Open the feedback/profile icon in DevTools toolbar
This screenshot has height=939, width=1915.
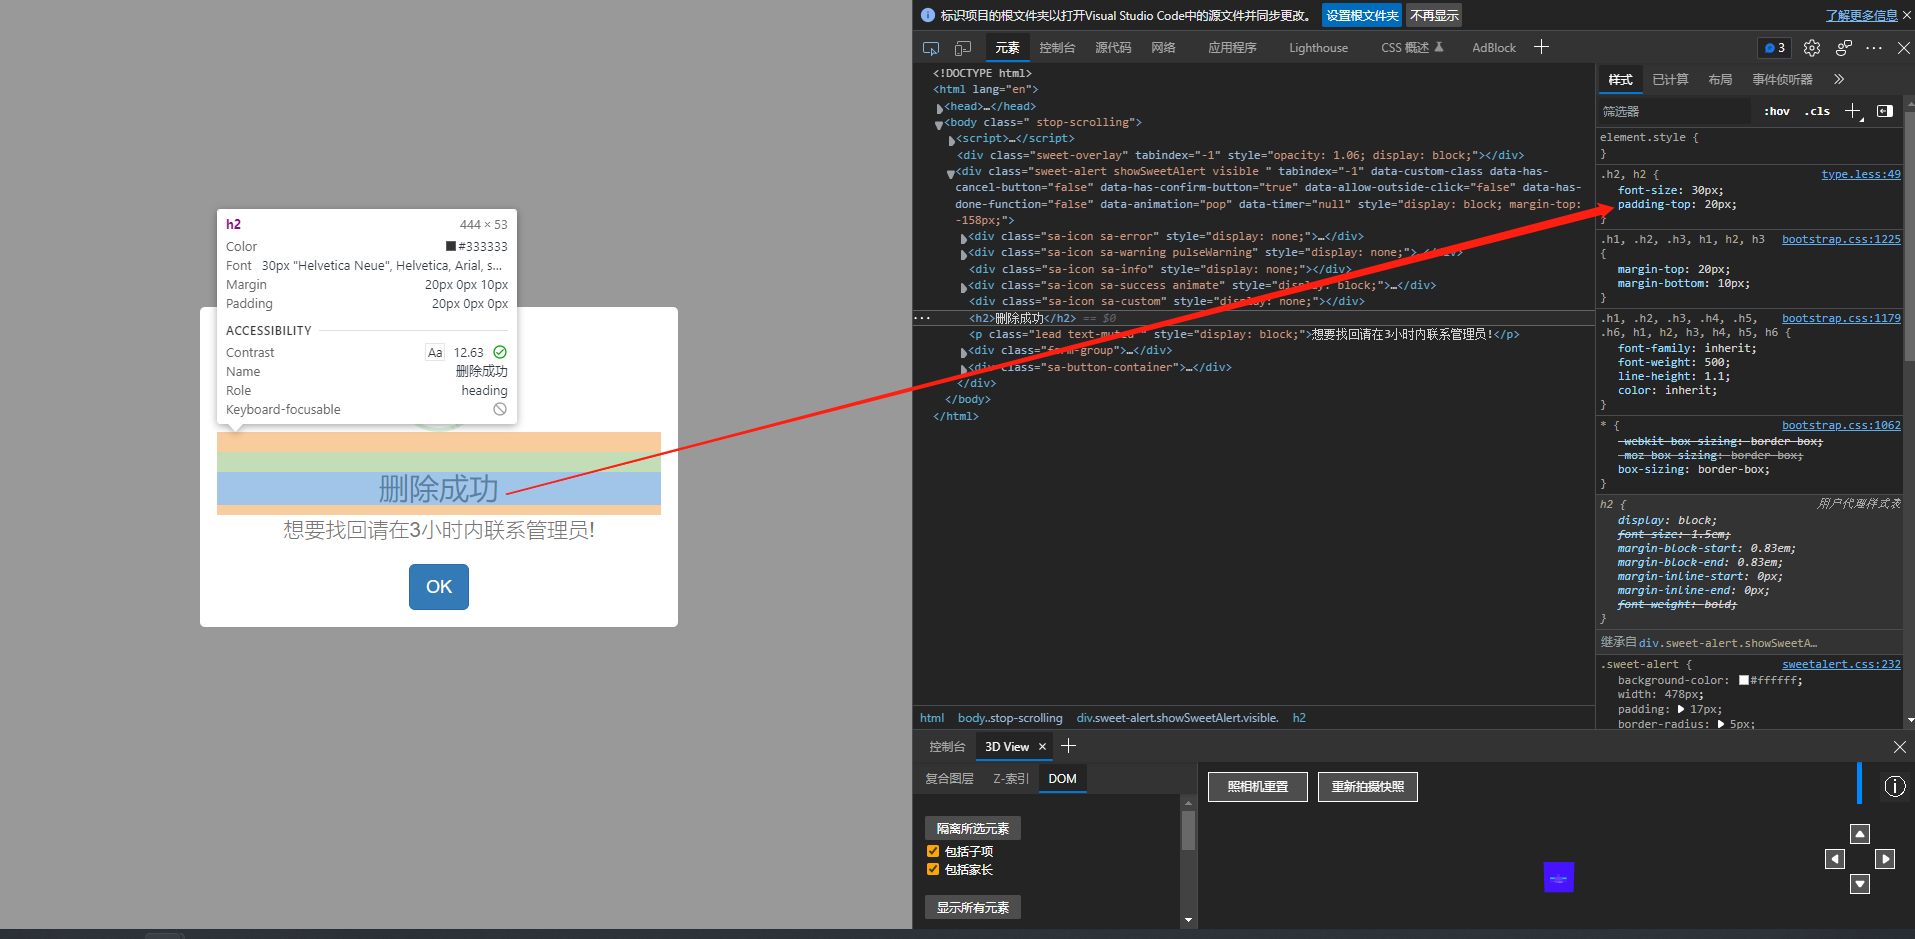pyautogui.click(x=1844, y=48)
